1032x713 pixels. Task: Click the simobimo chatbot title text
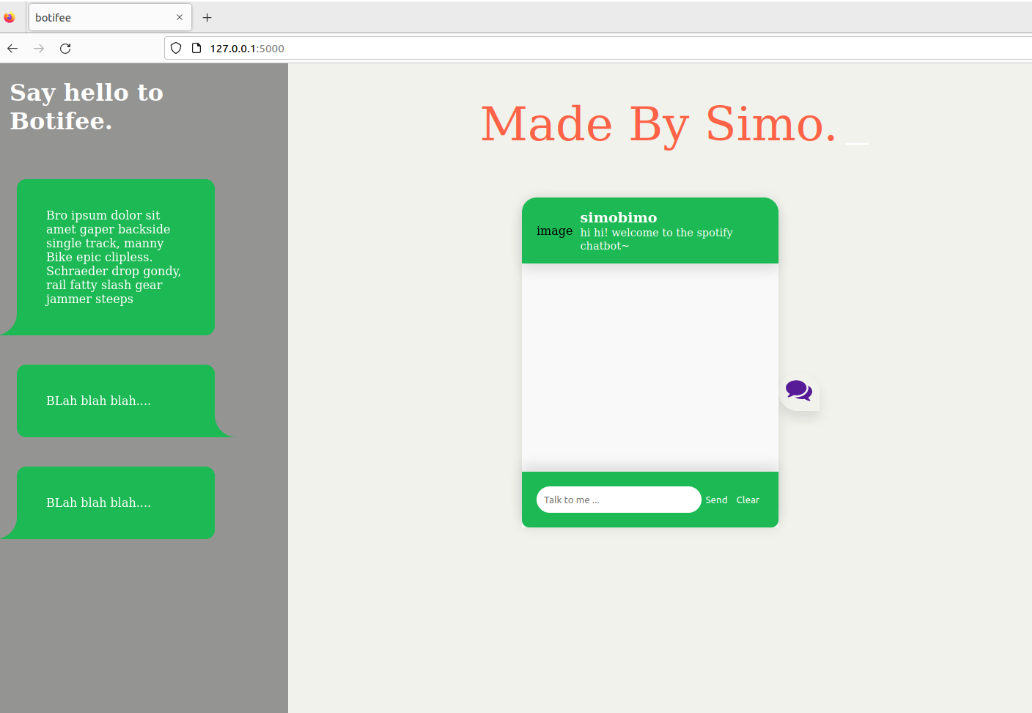click(619, 217)
